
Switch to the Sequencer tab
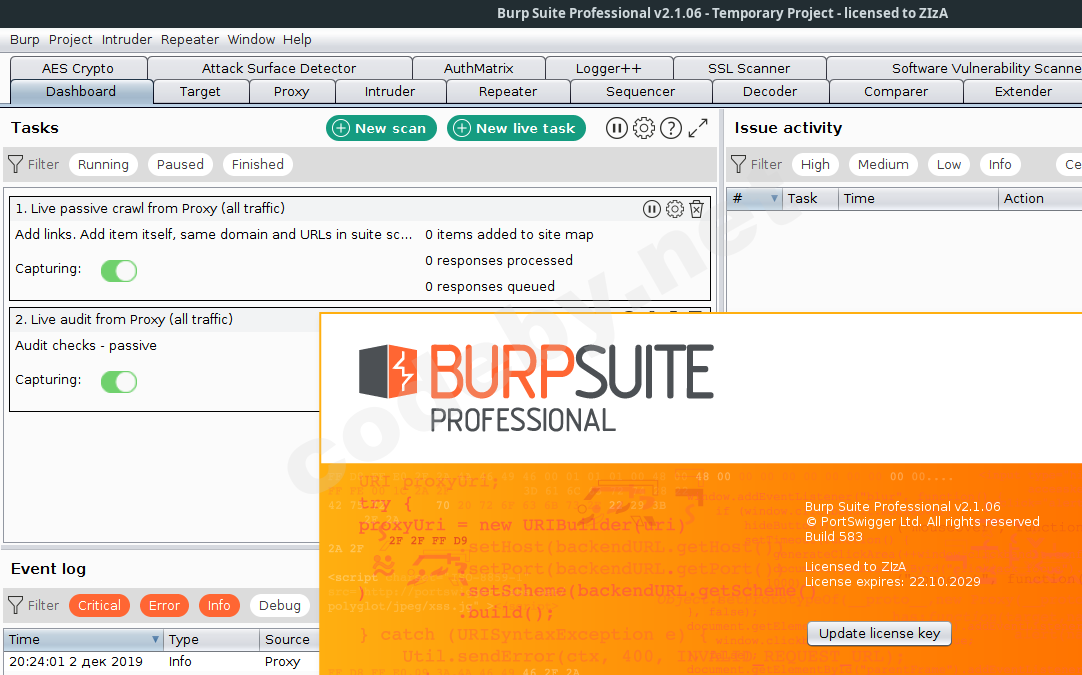point(640,92)
